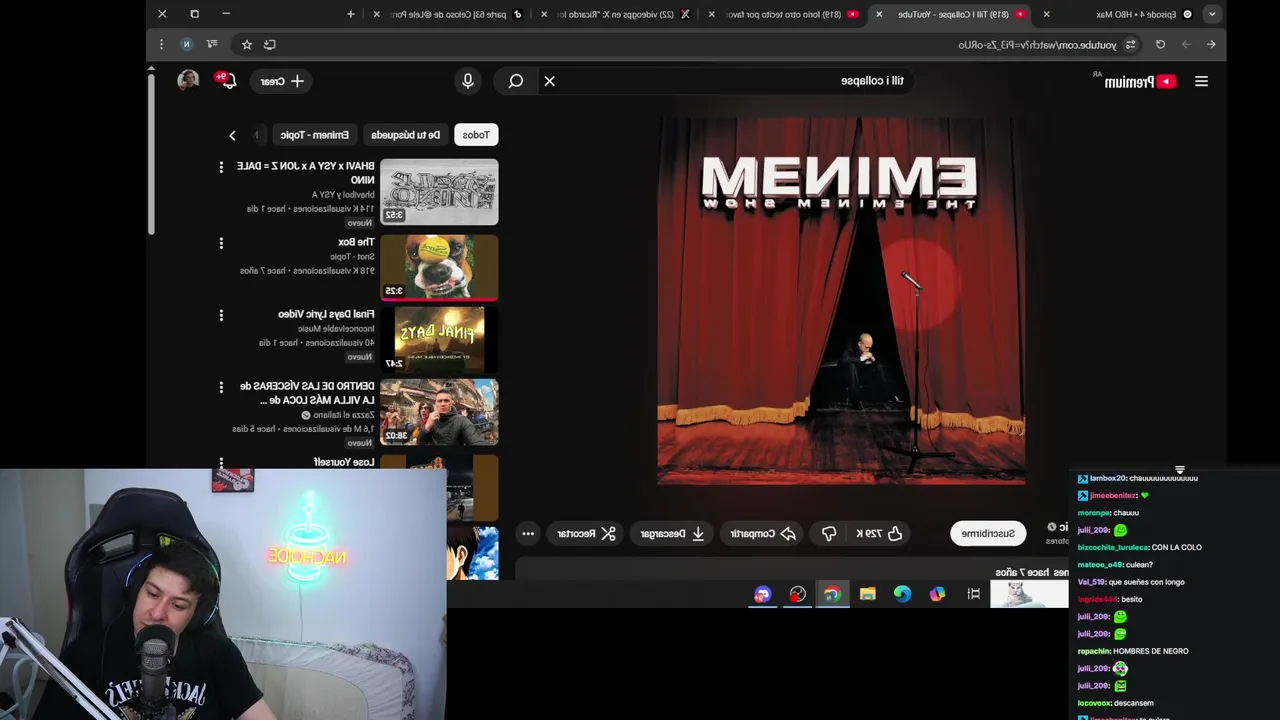
Task: Open the three-dot more actions under video
Action: pyautogui.click(x=528, y=533)
